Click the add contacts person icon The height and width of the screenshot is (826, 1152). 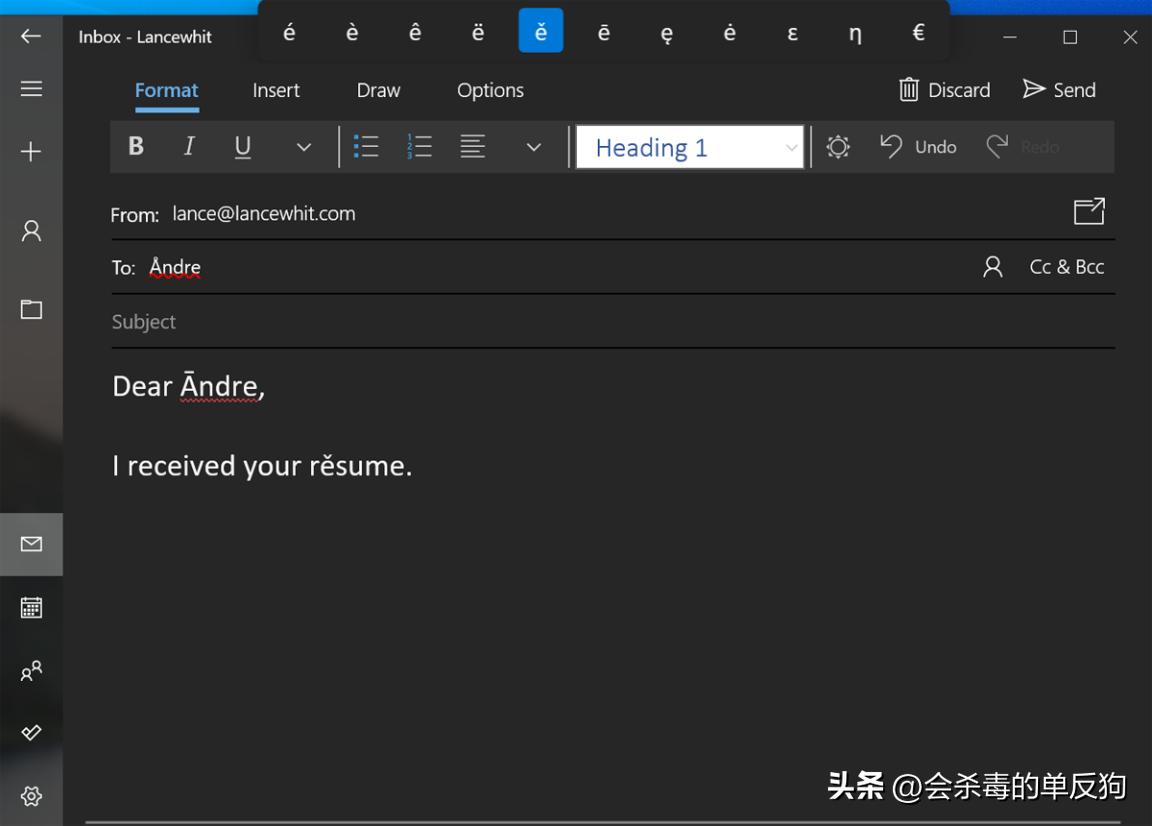pos(992,267)
